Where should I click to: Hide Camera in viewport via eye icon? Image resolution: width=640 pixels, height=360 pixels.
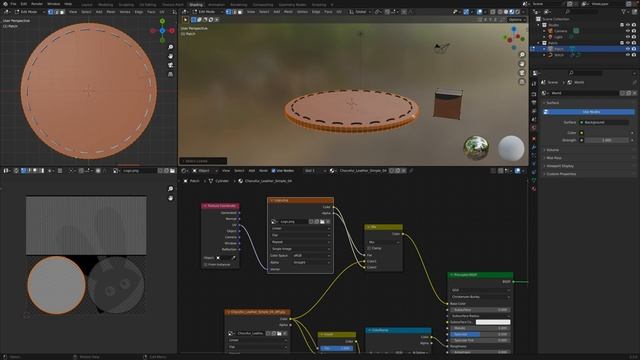pyautogui.click(x=628, y=31)
